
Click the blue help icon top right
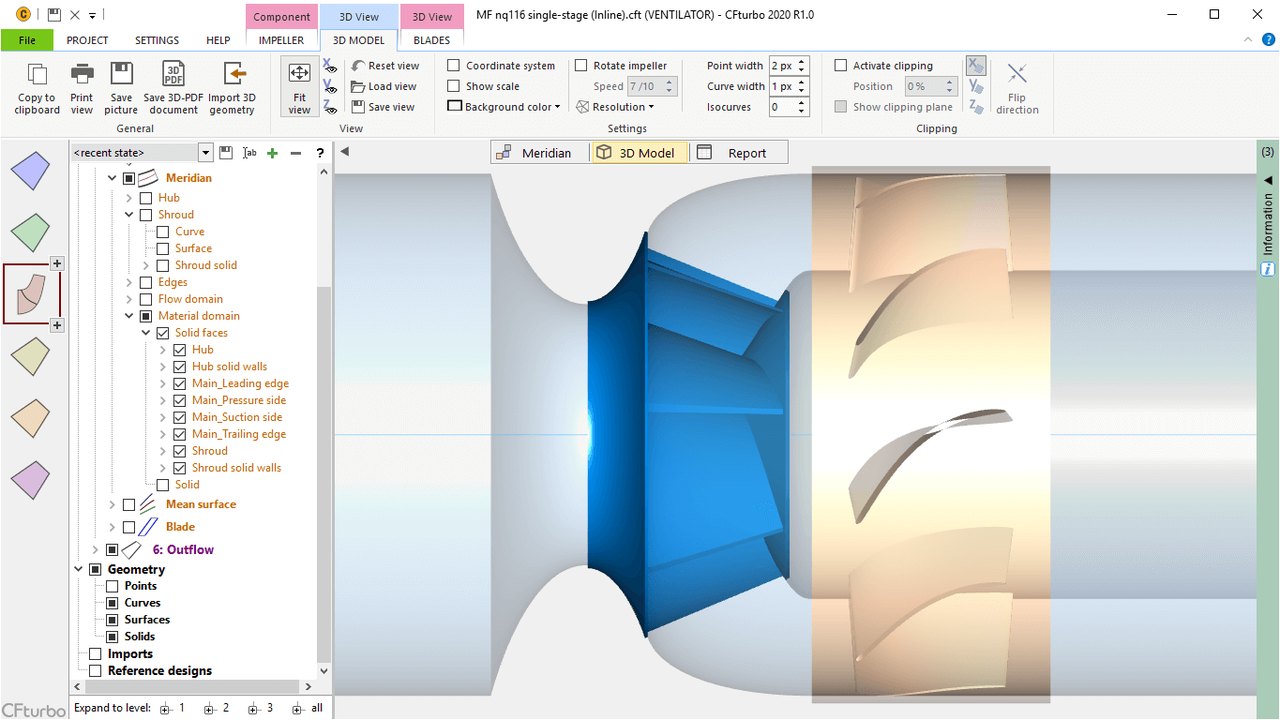(x=1268, y=40)
